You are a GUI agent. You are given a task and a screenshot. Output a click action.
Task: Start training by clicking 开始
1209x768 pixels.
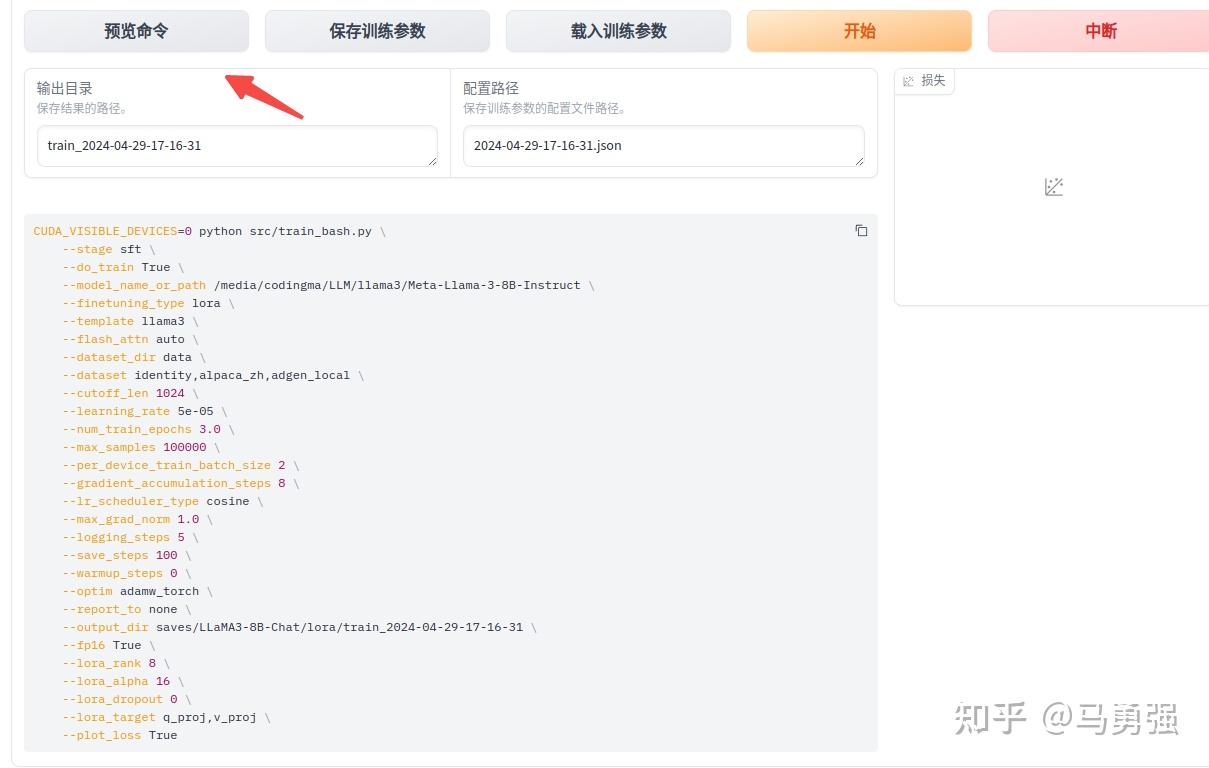858,31
